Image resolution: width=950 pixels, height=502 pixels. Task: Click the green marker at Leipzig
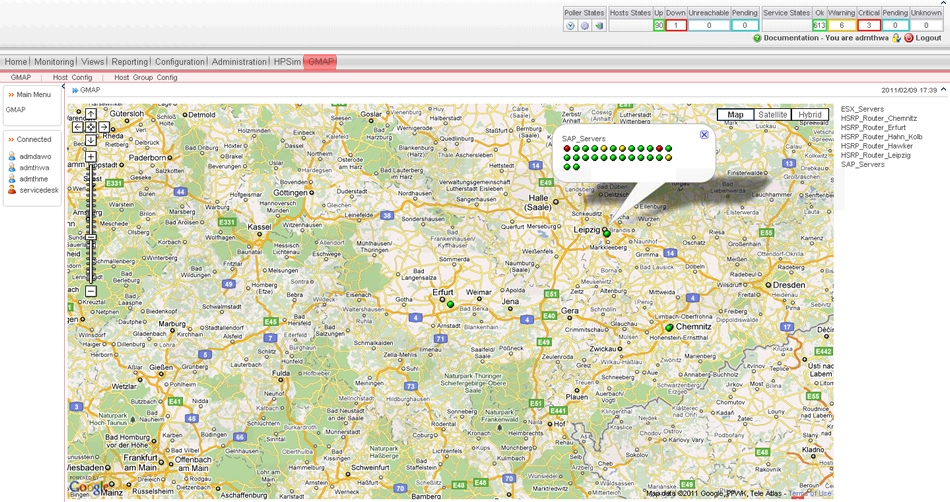point(606,233)
